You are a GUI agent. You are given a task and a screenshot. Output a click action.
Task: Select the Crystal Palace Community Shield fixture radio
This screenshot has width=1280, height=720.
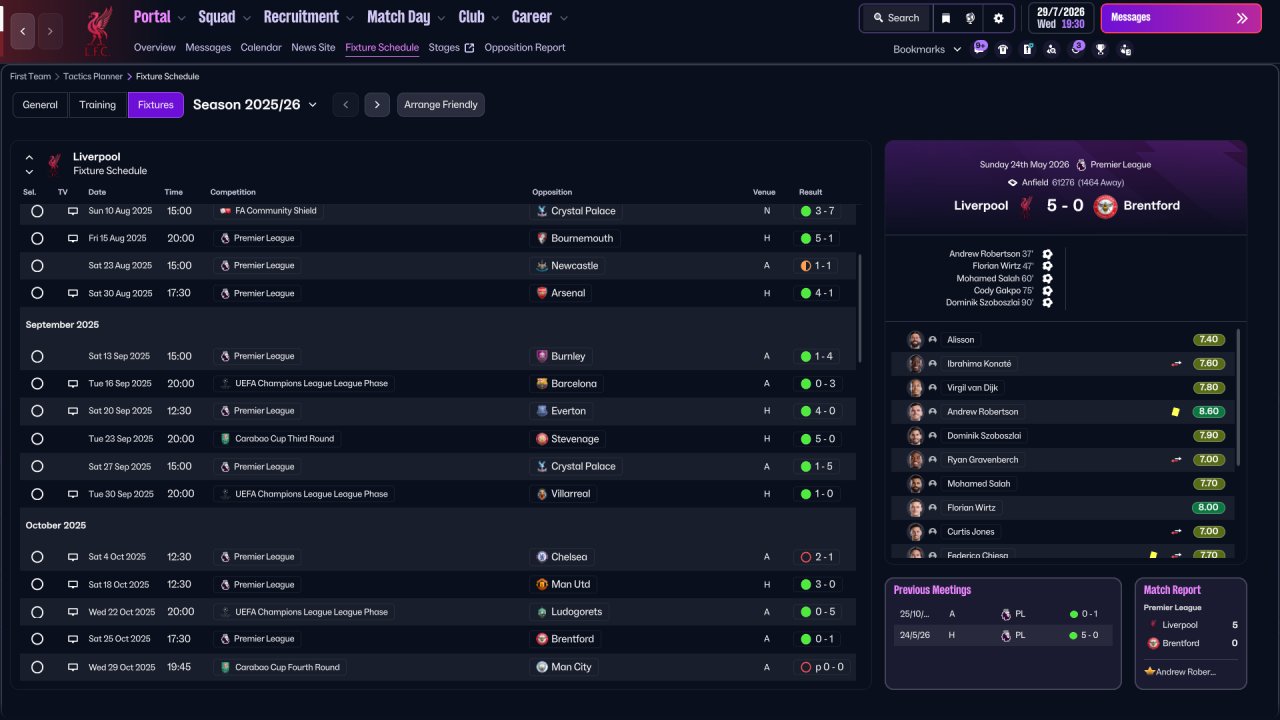[37, 211]
